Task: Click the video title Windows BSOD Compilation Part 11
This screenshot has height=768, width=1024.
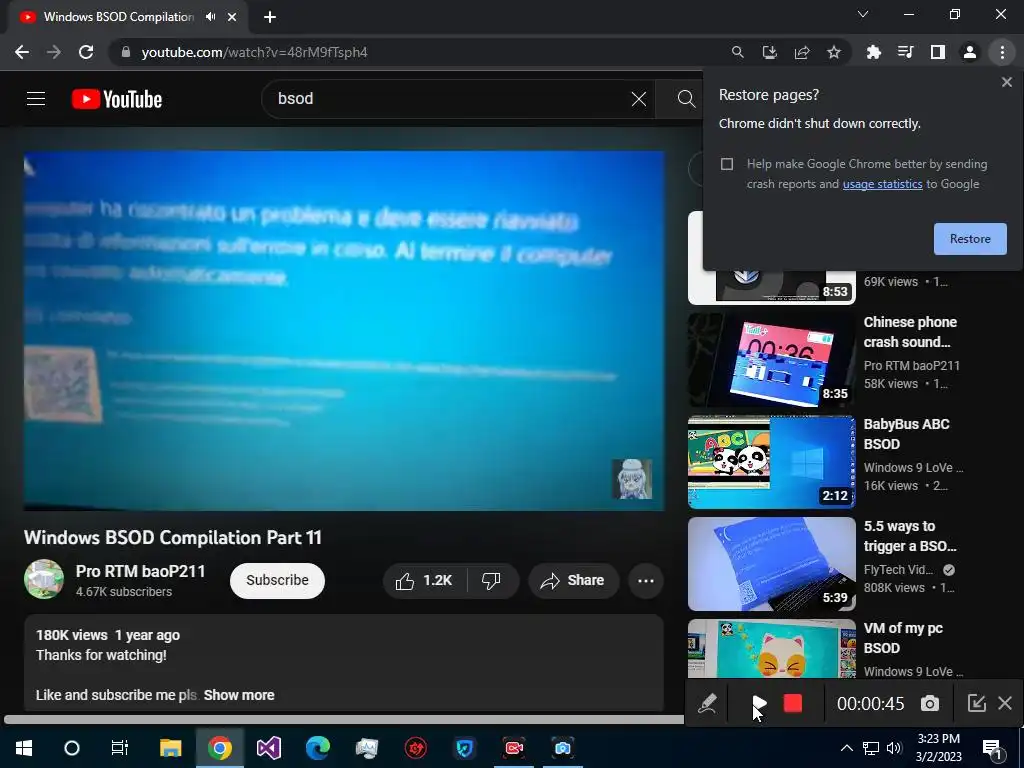Action: tap(173, 537)
